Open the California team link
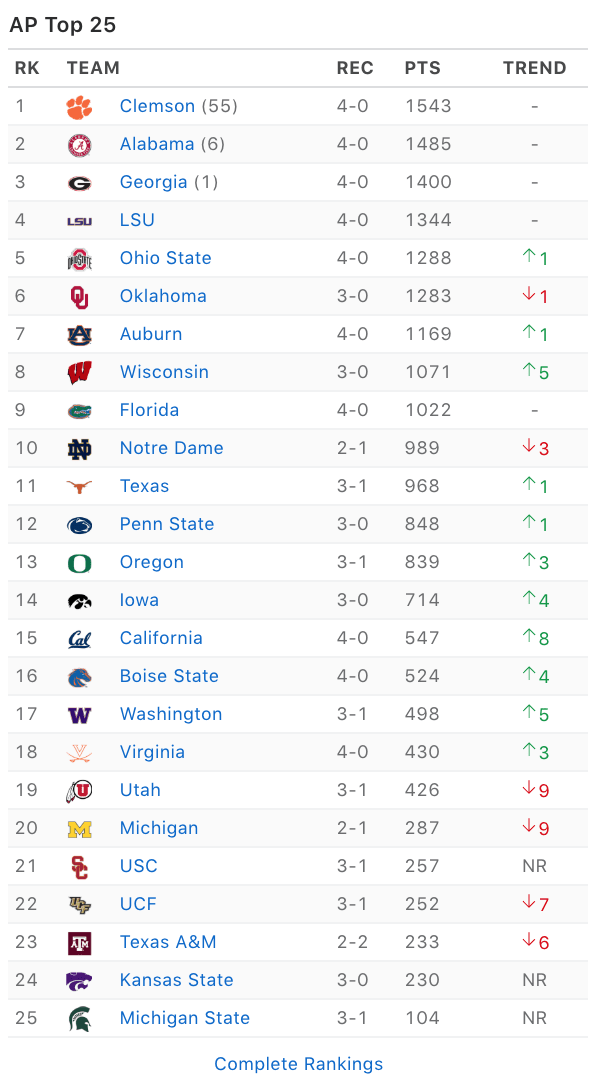This screenshot has width=596, height=1080. 161,638
